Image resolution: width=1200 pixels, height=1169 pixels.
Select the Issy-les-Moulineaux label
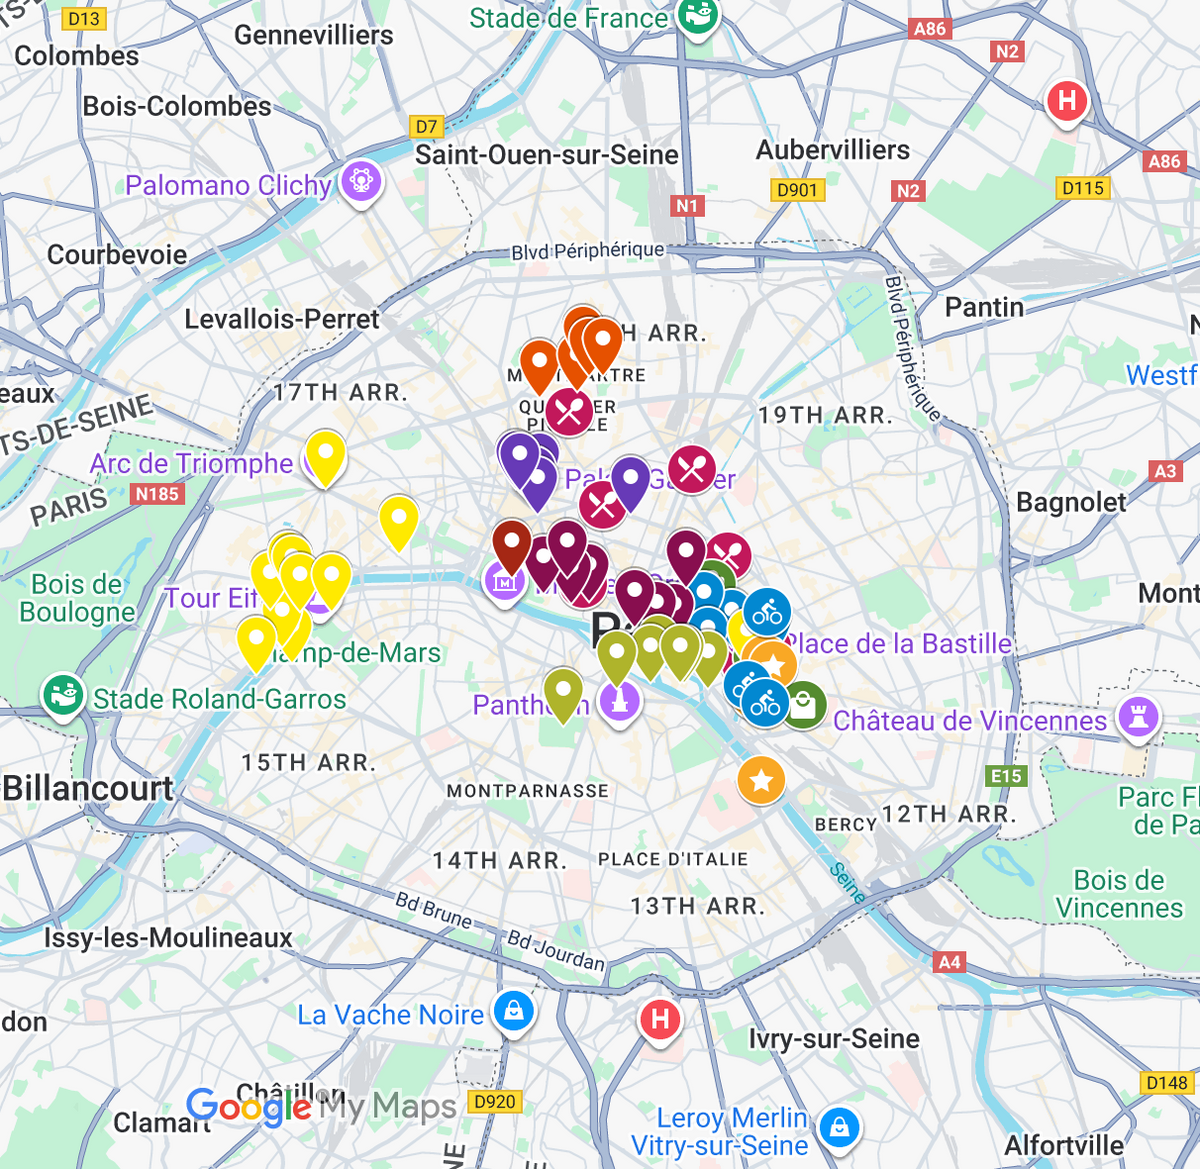[x=168, y=938]
